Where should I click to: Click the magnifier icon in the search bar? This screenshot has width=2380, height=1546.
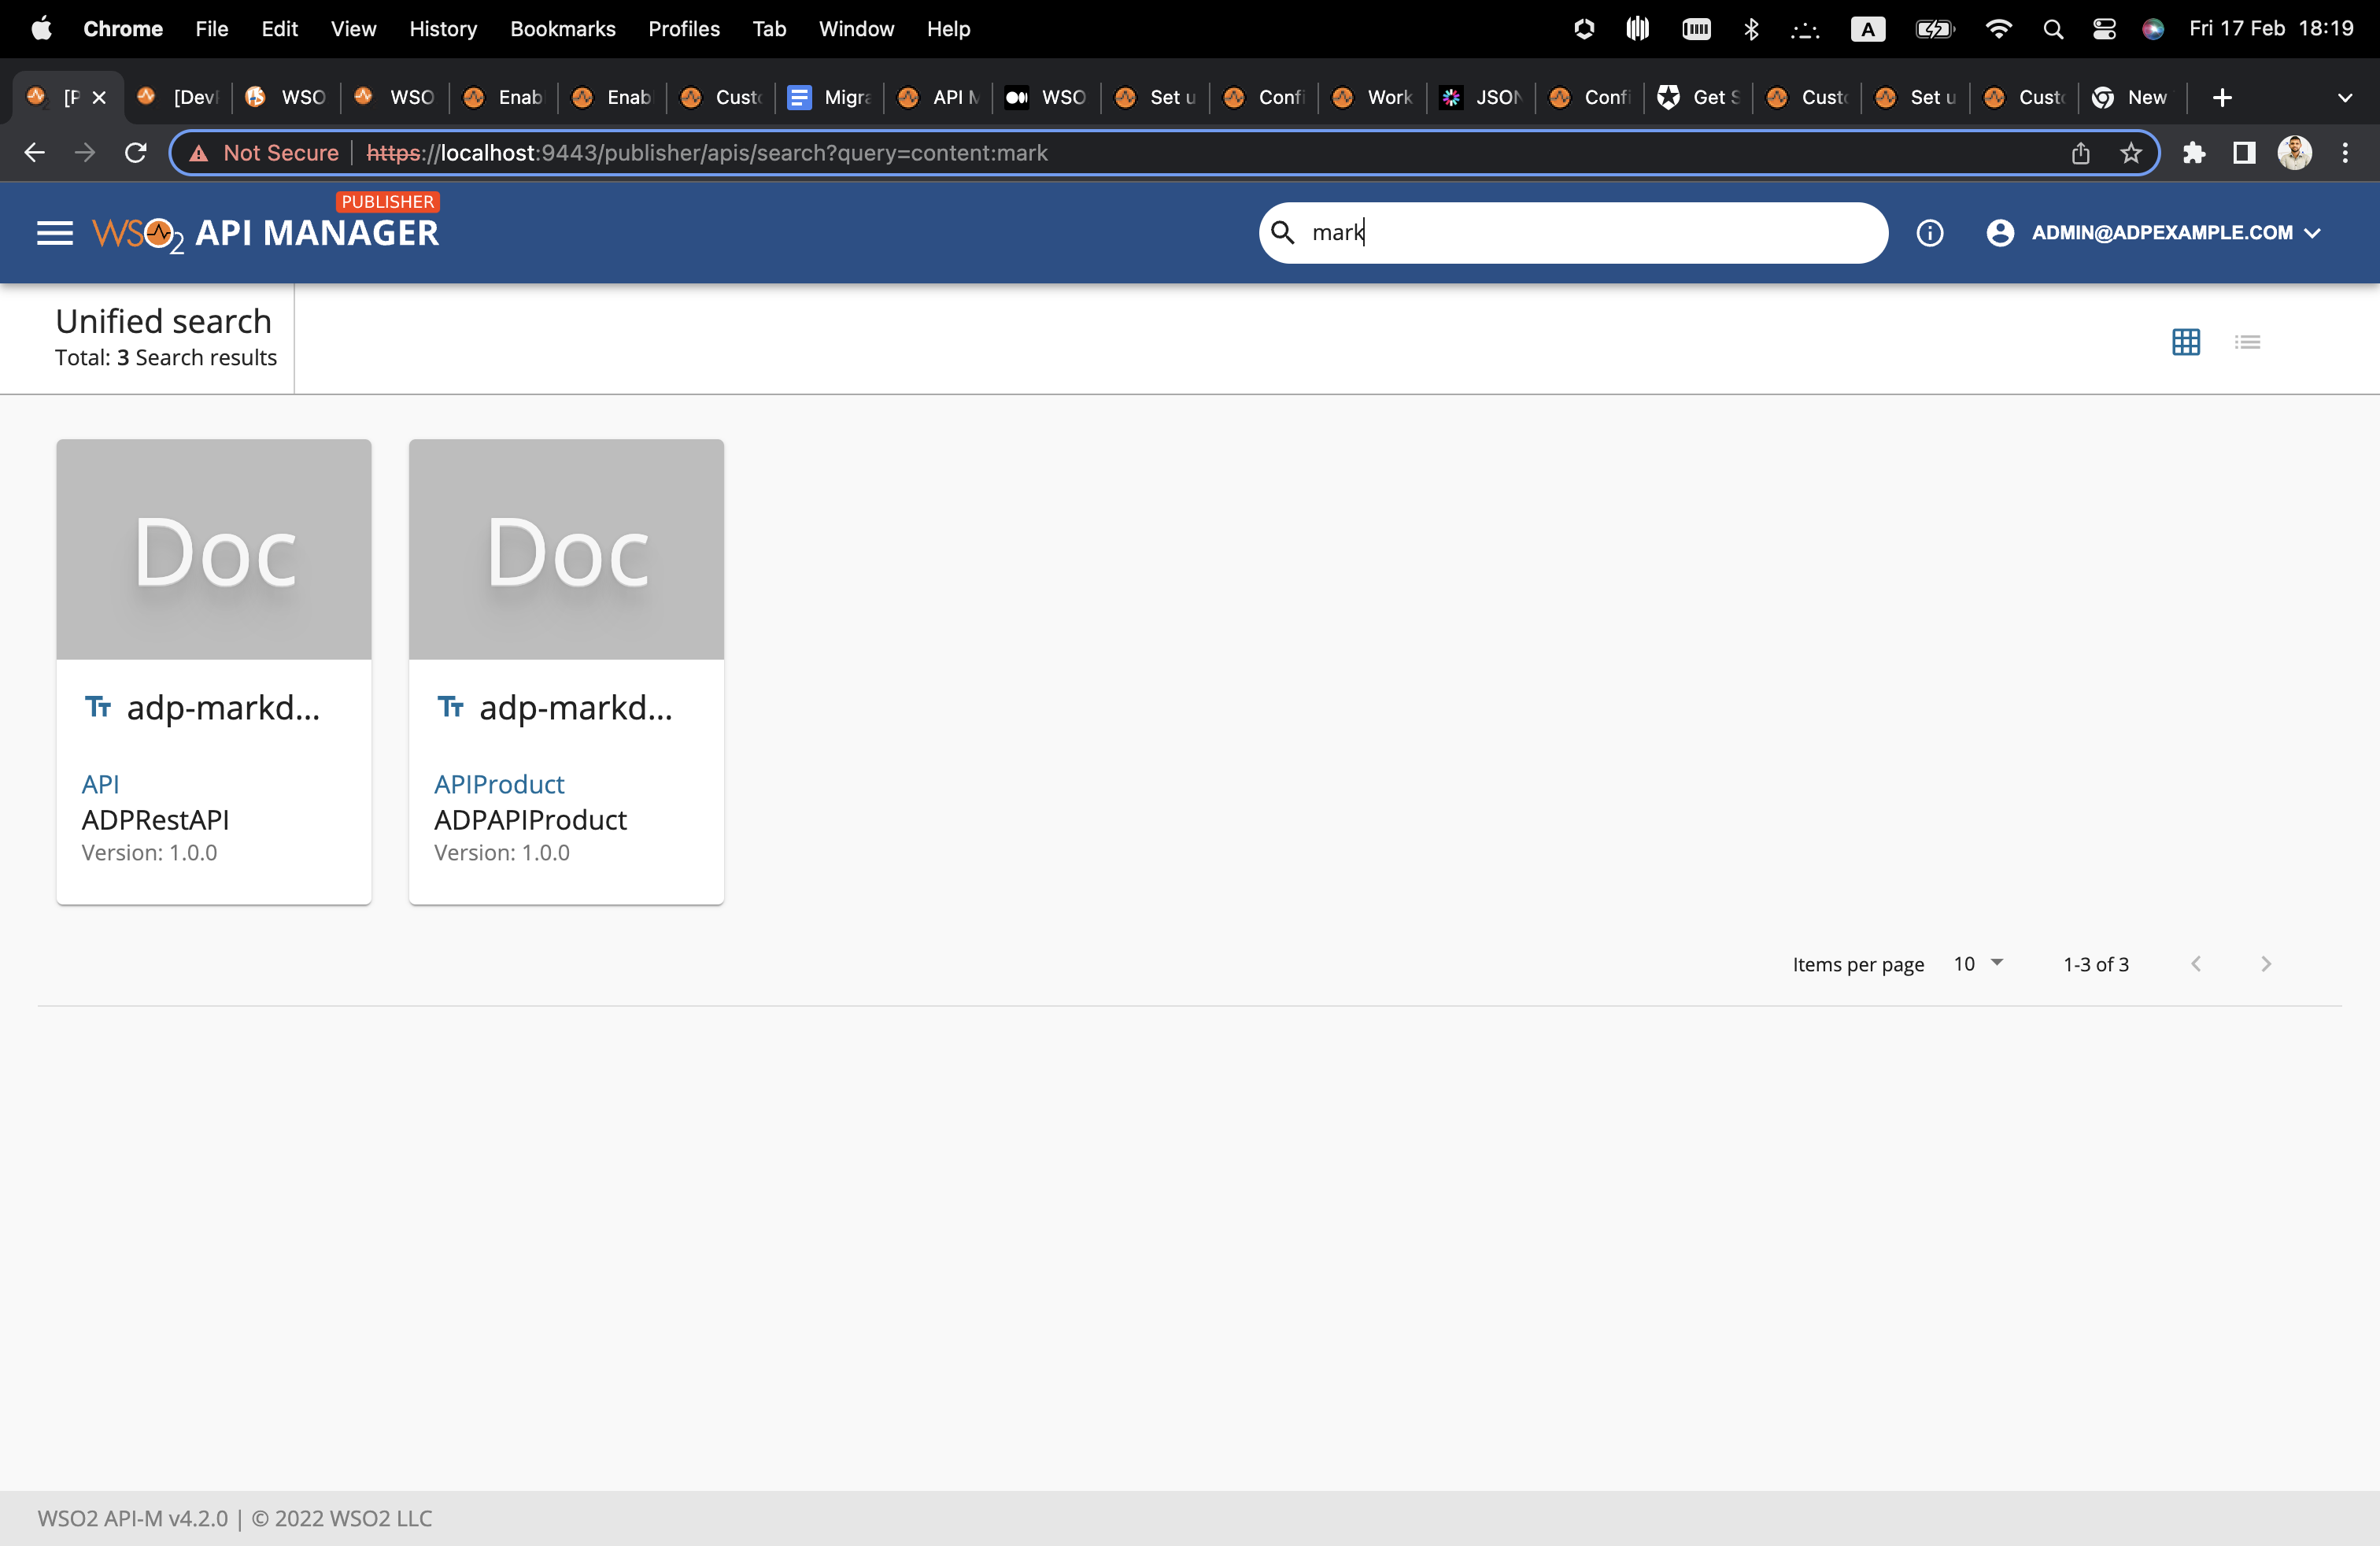click(1284, 232)
